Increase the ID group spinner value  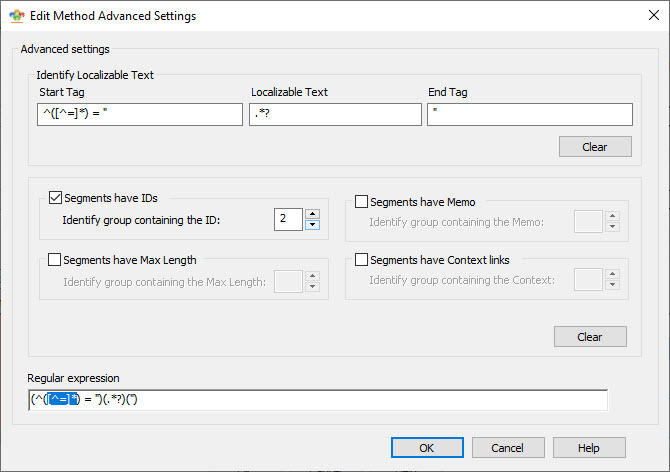[x=312, y=214]
